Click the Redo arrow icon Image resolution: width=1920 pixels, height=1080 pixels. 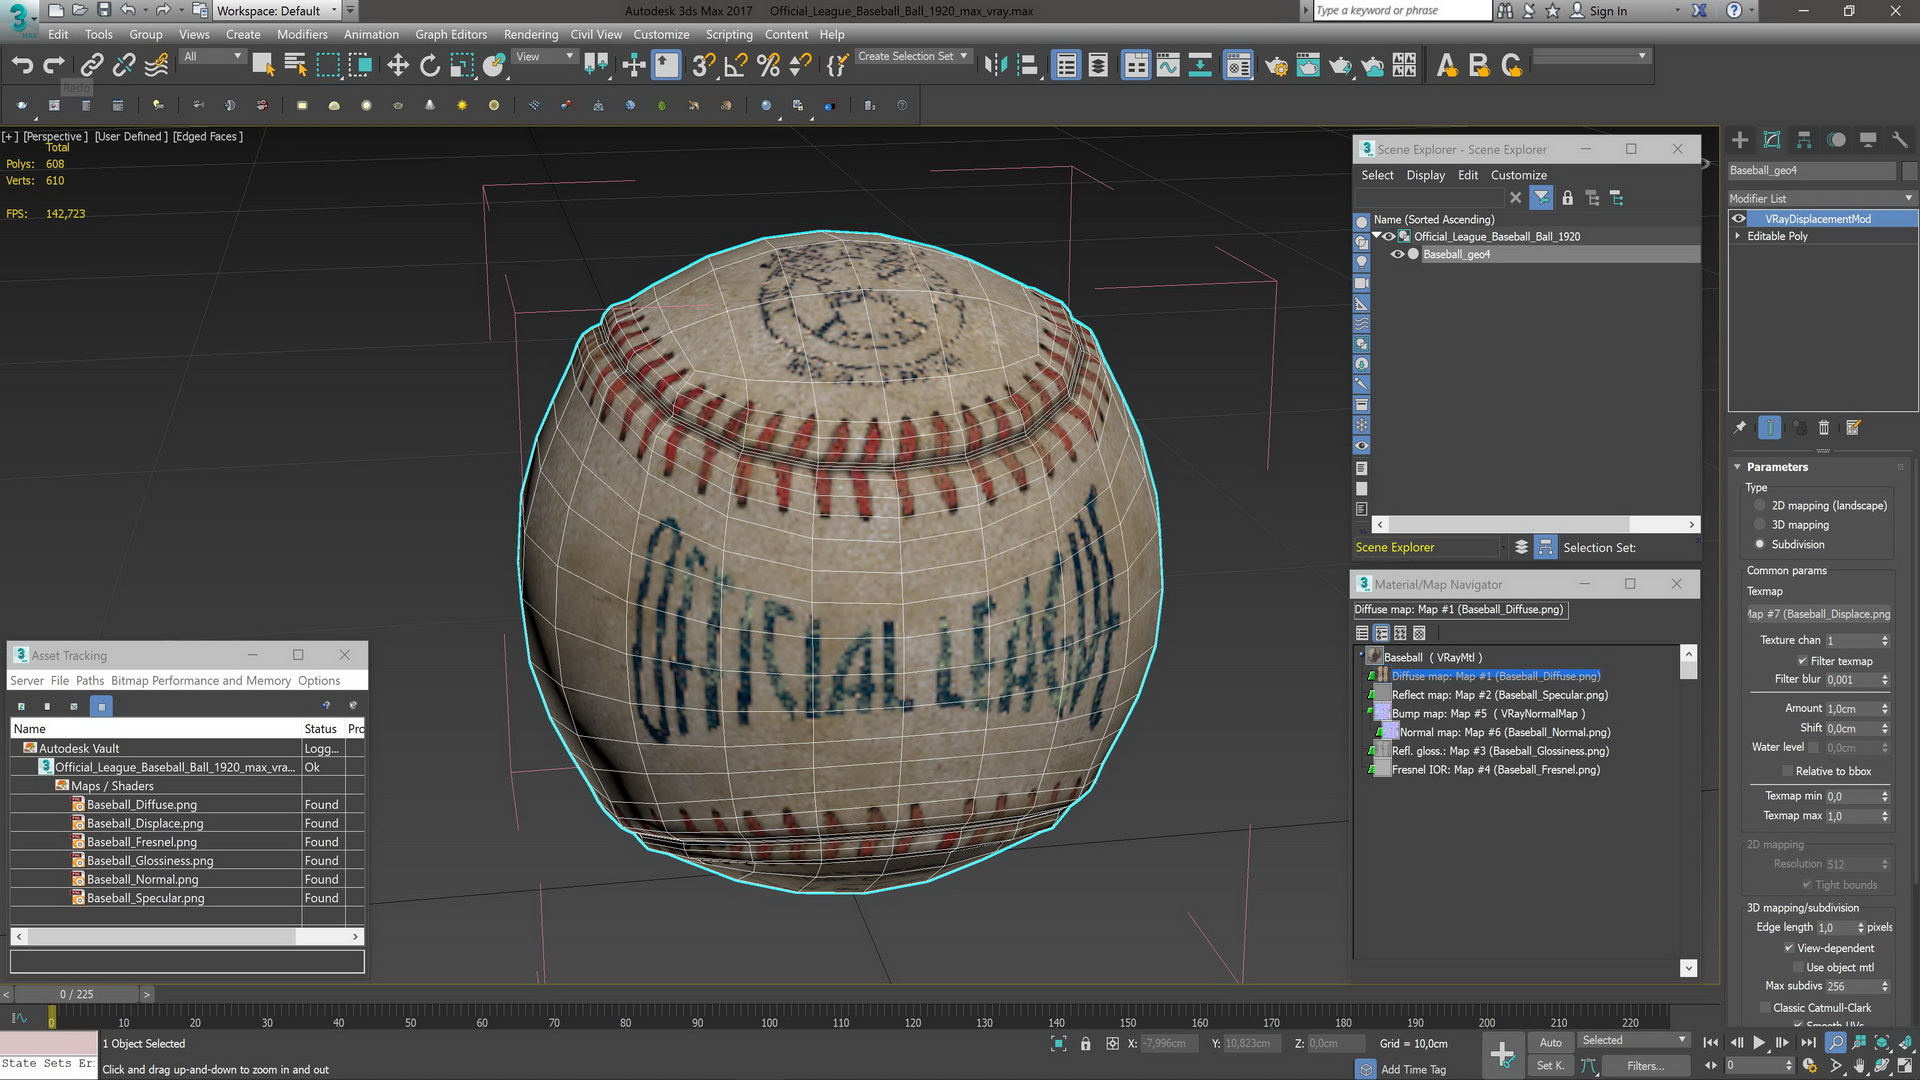pos(54,65)
